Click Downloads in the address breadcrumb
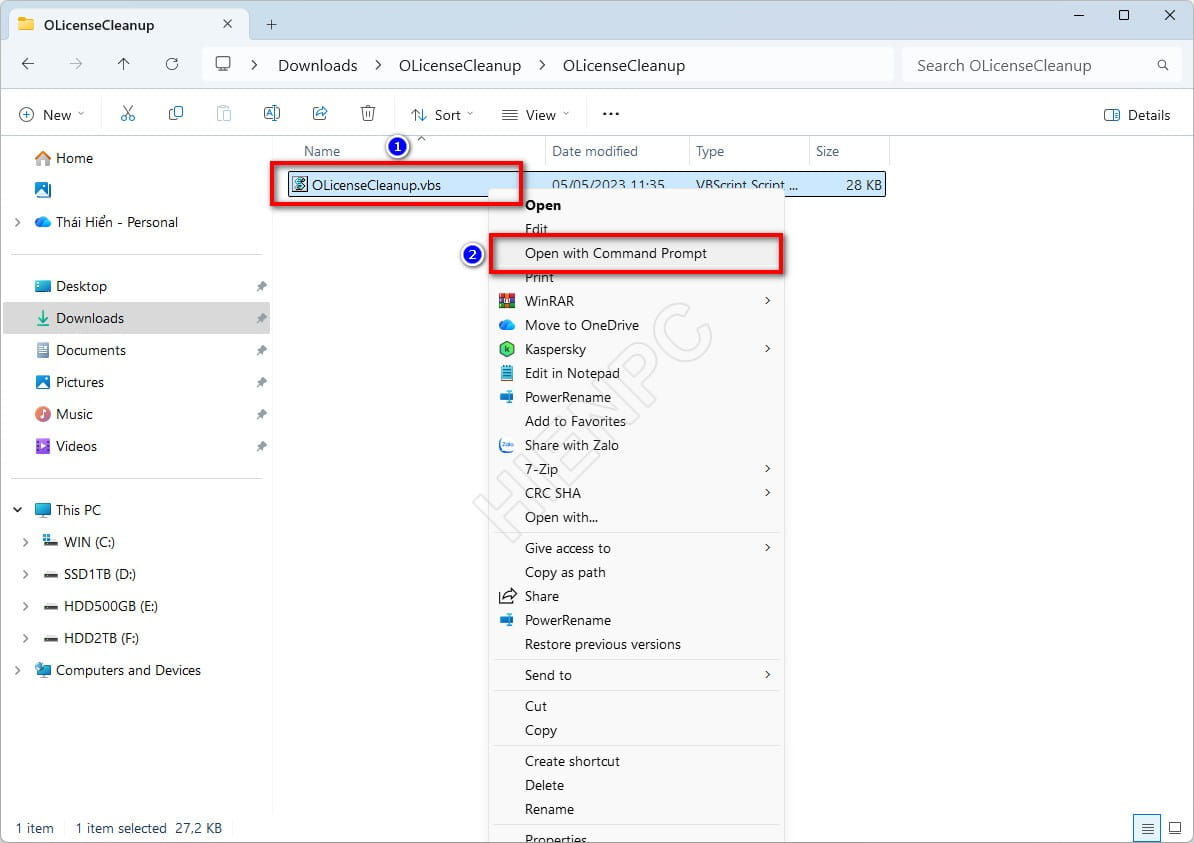 (x=318, y=65)
